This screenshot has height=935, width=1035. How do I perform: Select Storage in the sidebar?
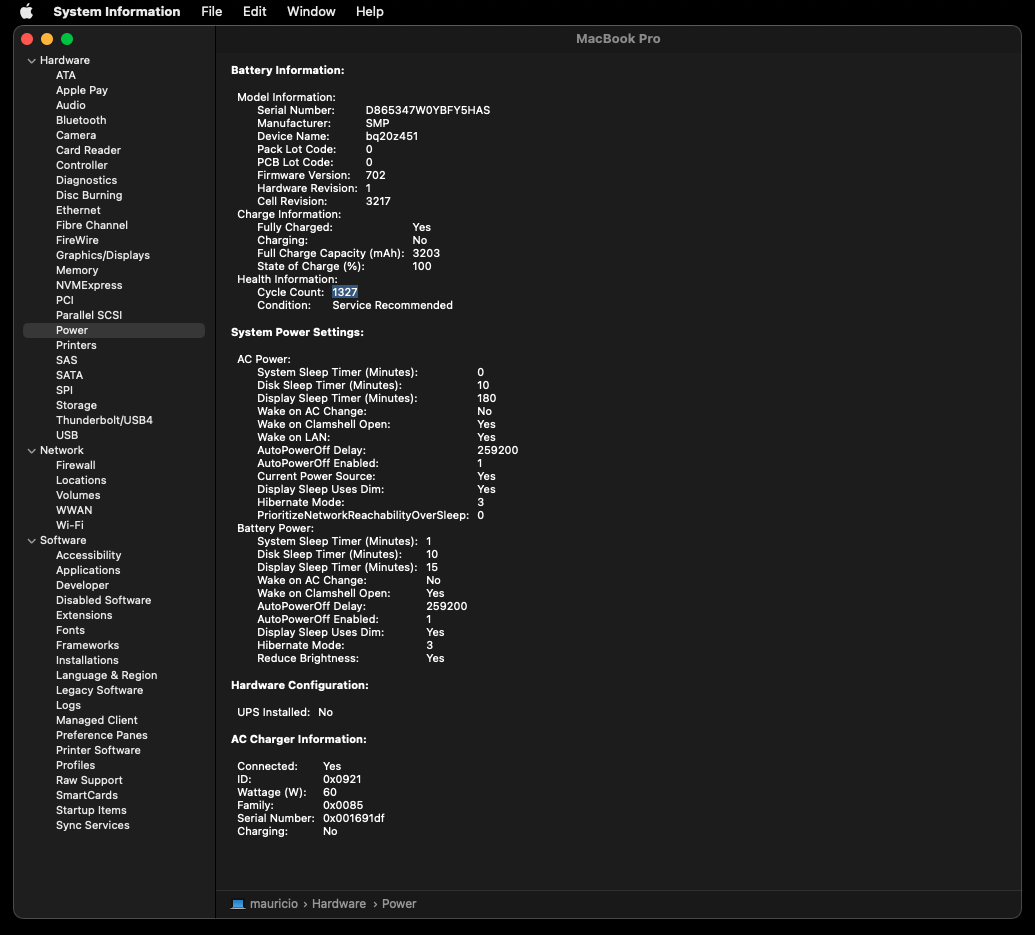[x=76, y=405]
